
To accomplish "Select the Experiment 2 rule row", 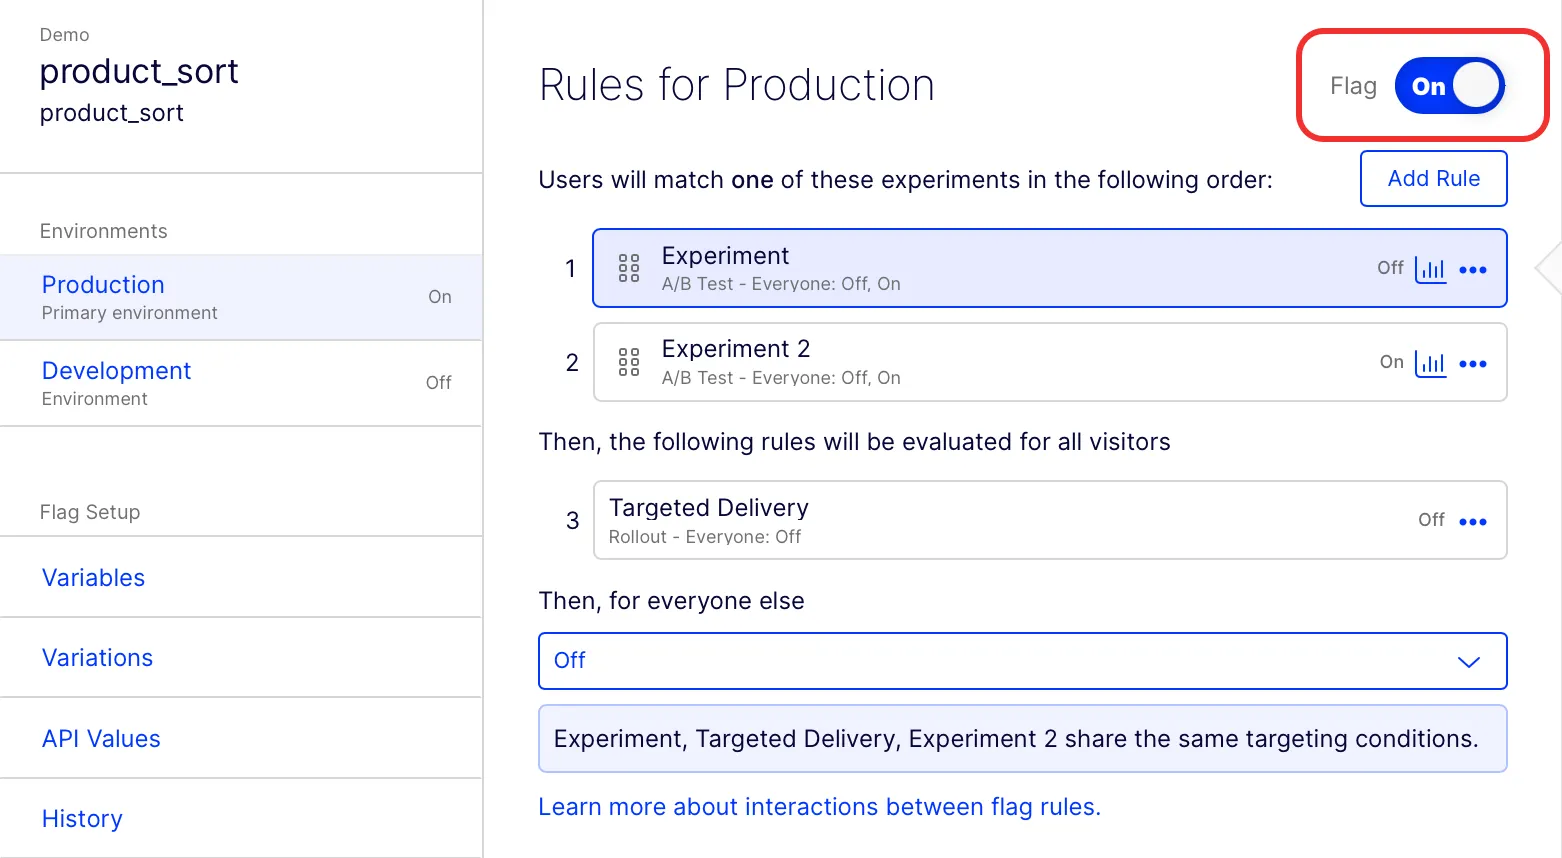I will coord(1050,362).
